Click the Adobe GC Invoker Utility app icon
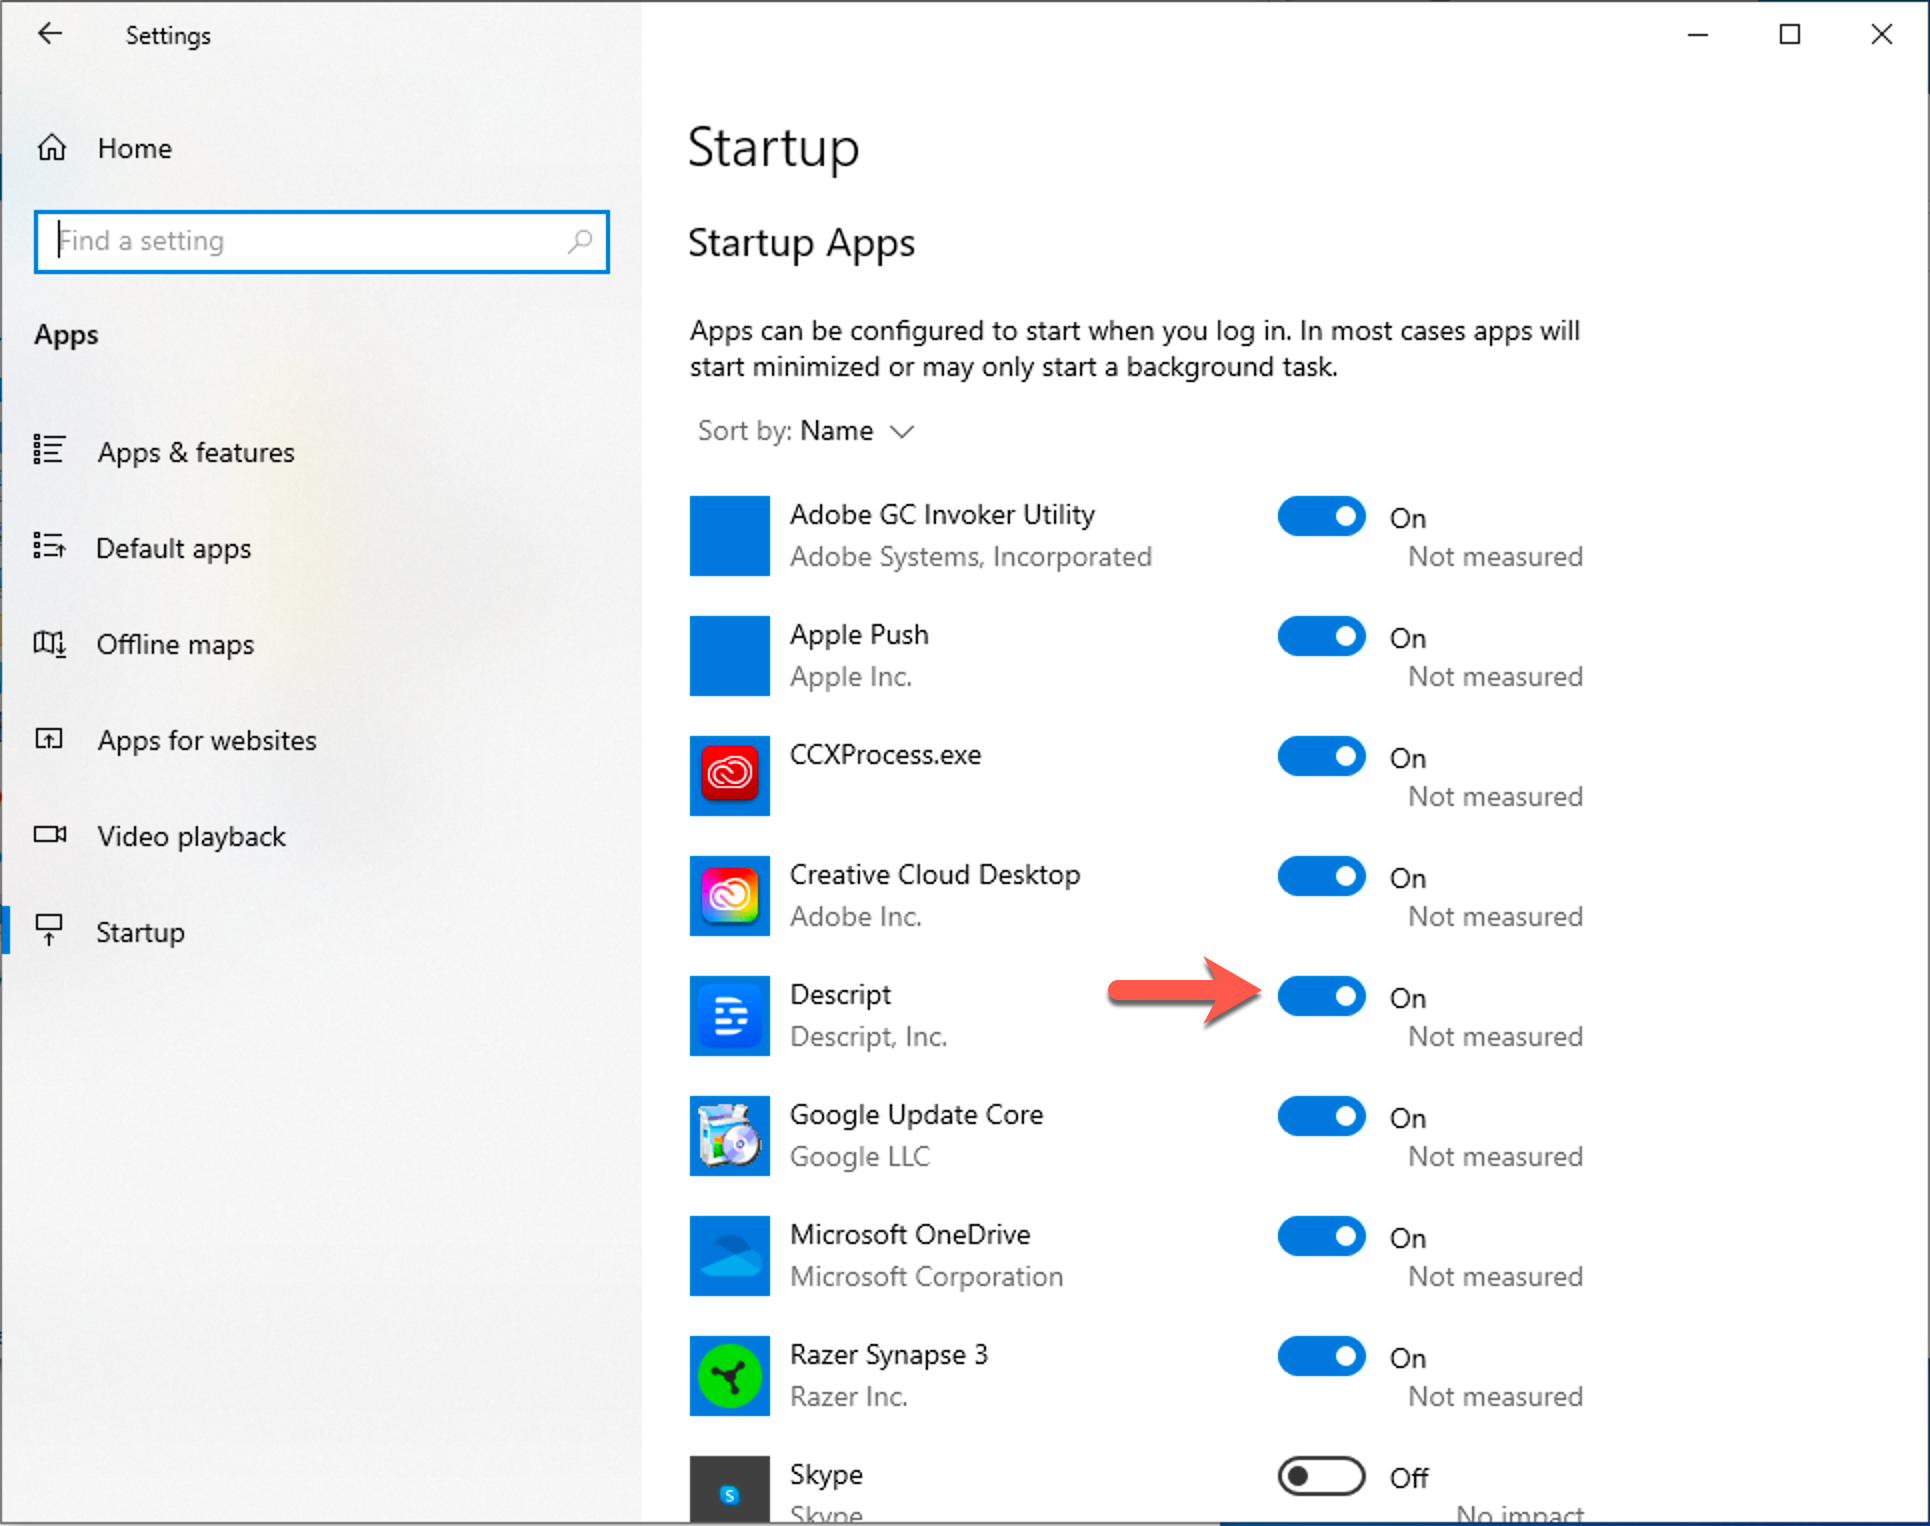 tap(729, 536)
